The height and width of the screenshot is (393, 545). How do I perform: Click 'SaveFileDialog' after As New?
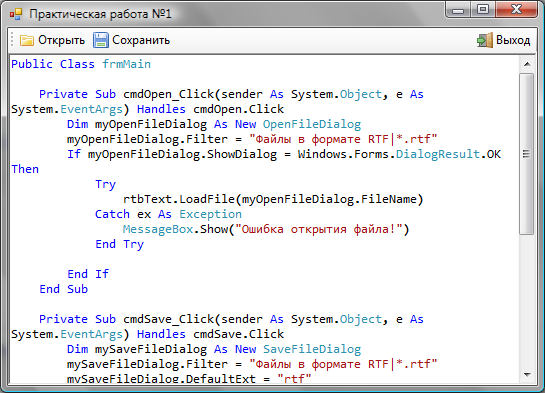click(312, 349)
